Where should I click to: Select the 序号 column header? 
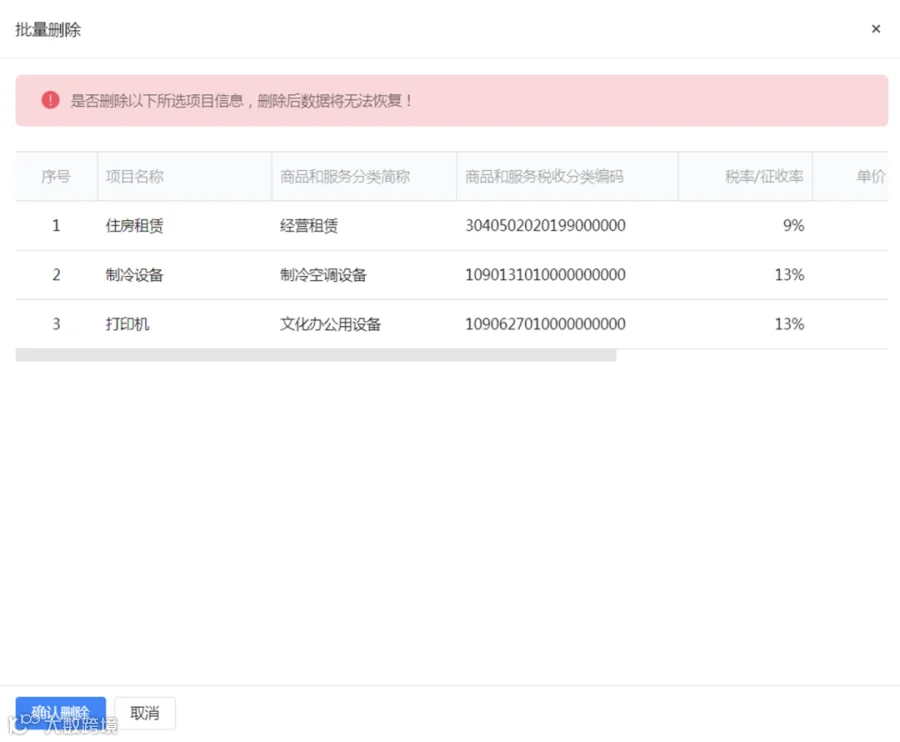(x=56, y=176)
